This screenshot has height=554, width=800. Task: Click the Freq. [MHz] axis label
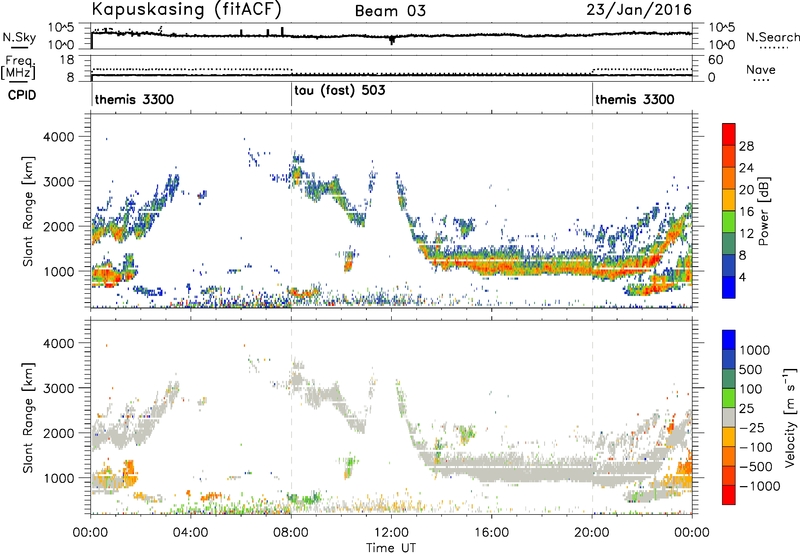click(x=18, y=67)
